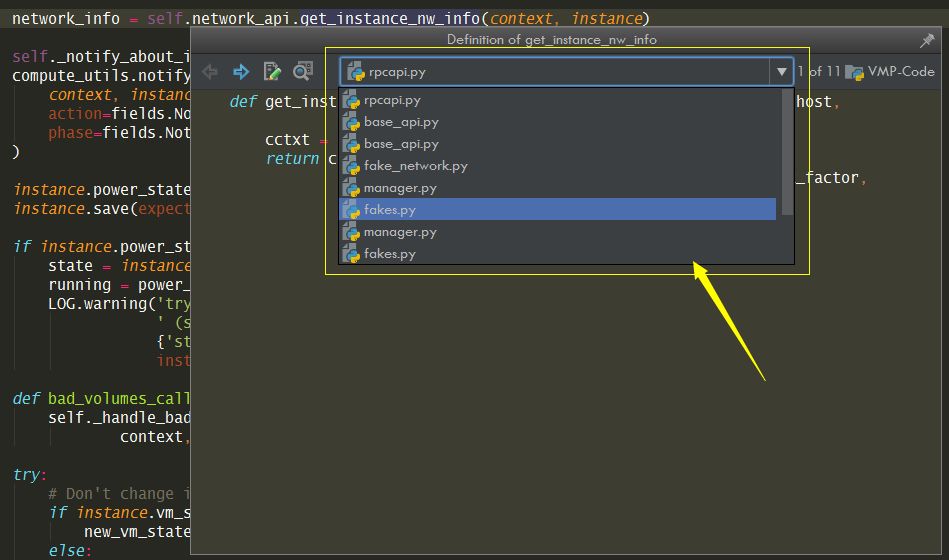Click 'cctxt' in the popup code
Screen dimensions: 949x560
click(x=287, y=140)
